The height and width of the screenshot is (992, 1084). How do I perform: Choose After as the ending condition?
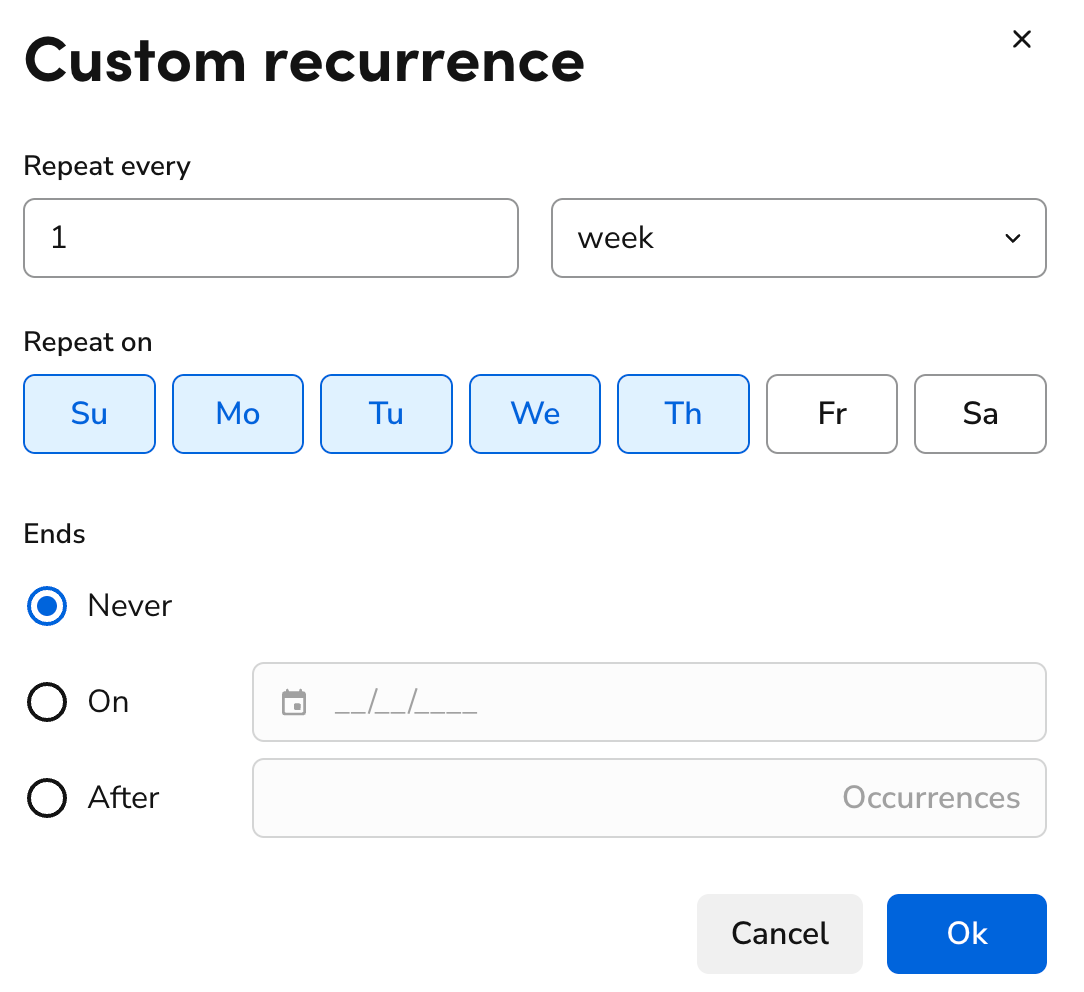46,797
